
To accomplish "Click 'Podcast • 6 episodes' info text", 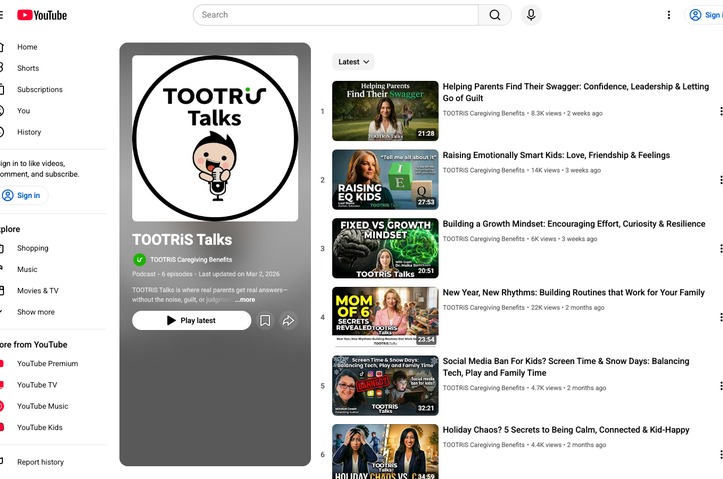I will [x=162, y=274].
